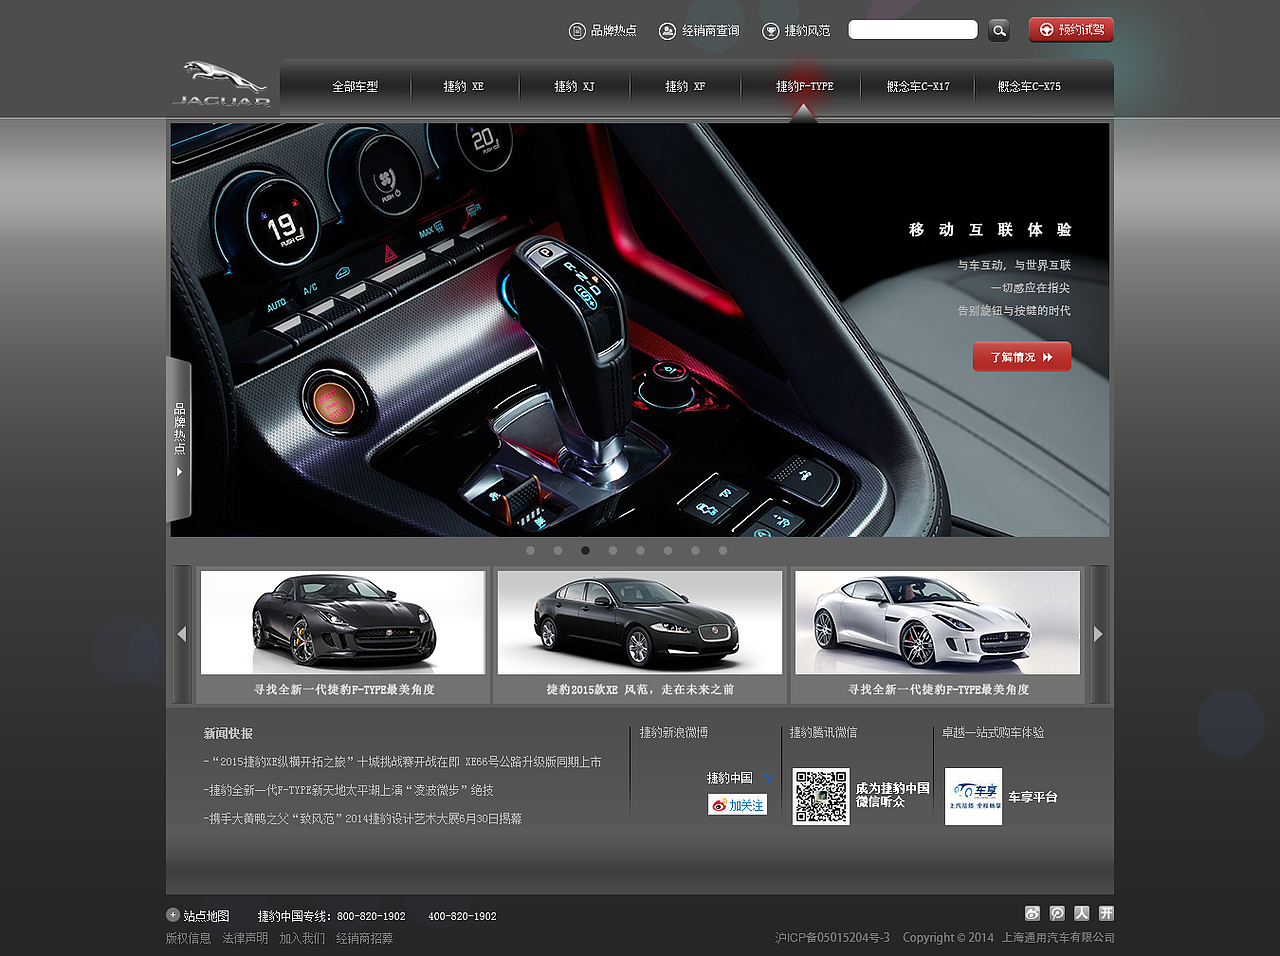Select the second banner carousel dot

(558, 550)
